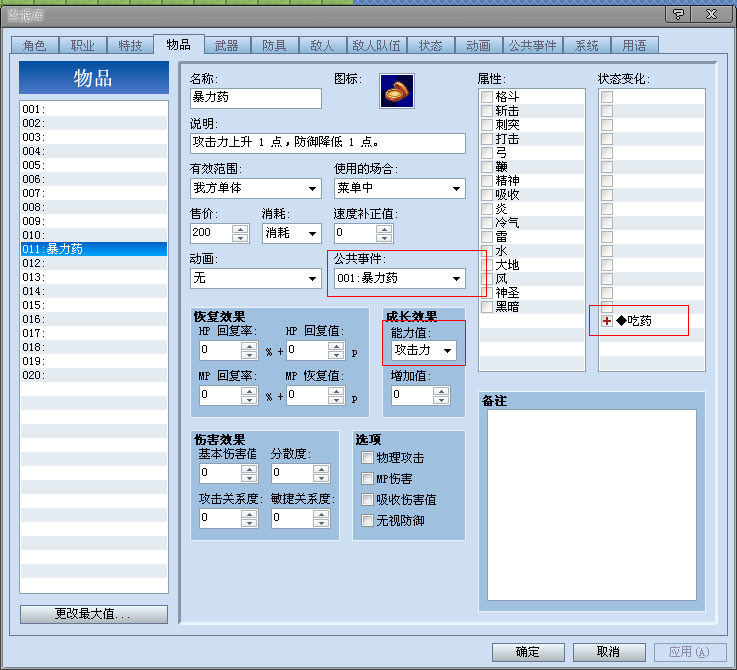Click the 取消 button
The width and height of the screenshot is (737, 670).
(609, 652)
